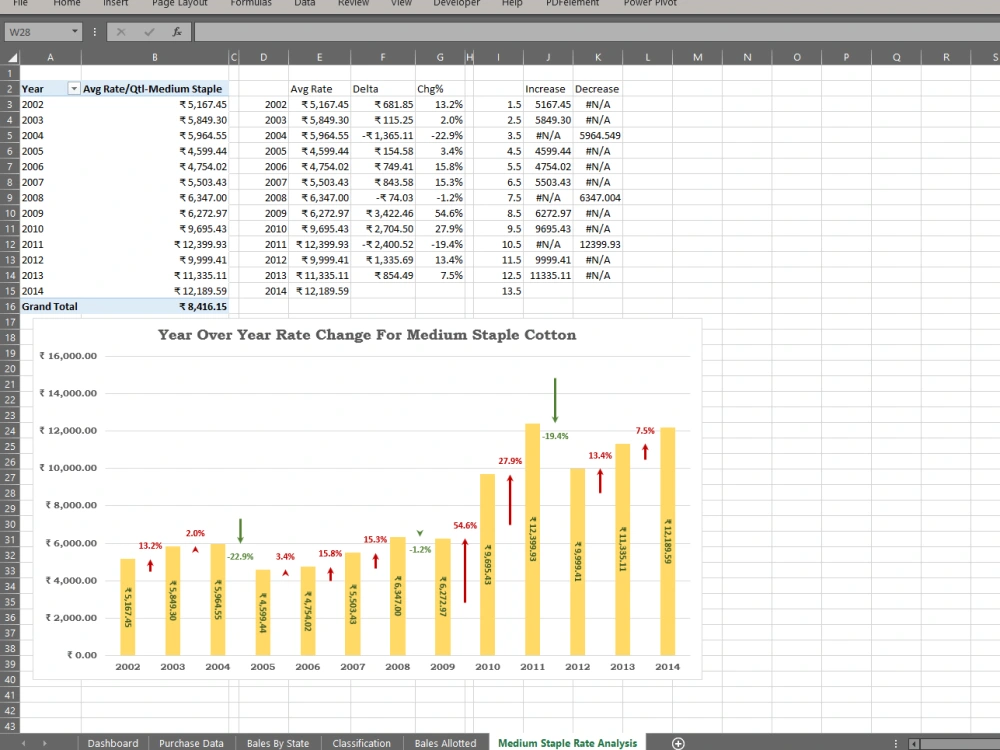Click the 2008 axis label on chart

(397, 666)
